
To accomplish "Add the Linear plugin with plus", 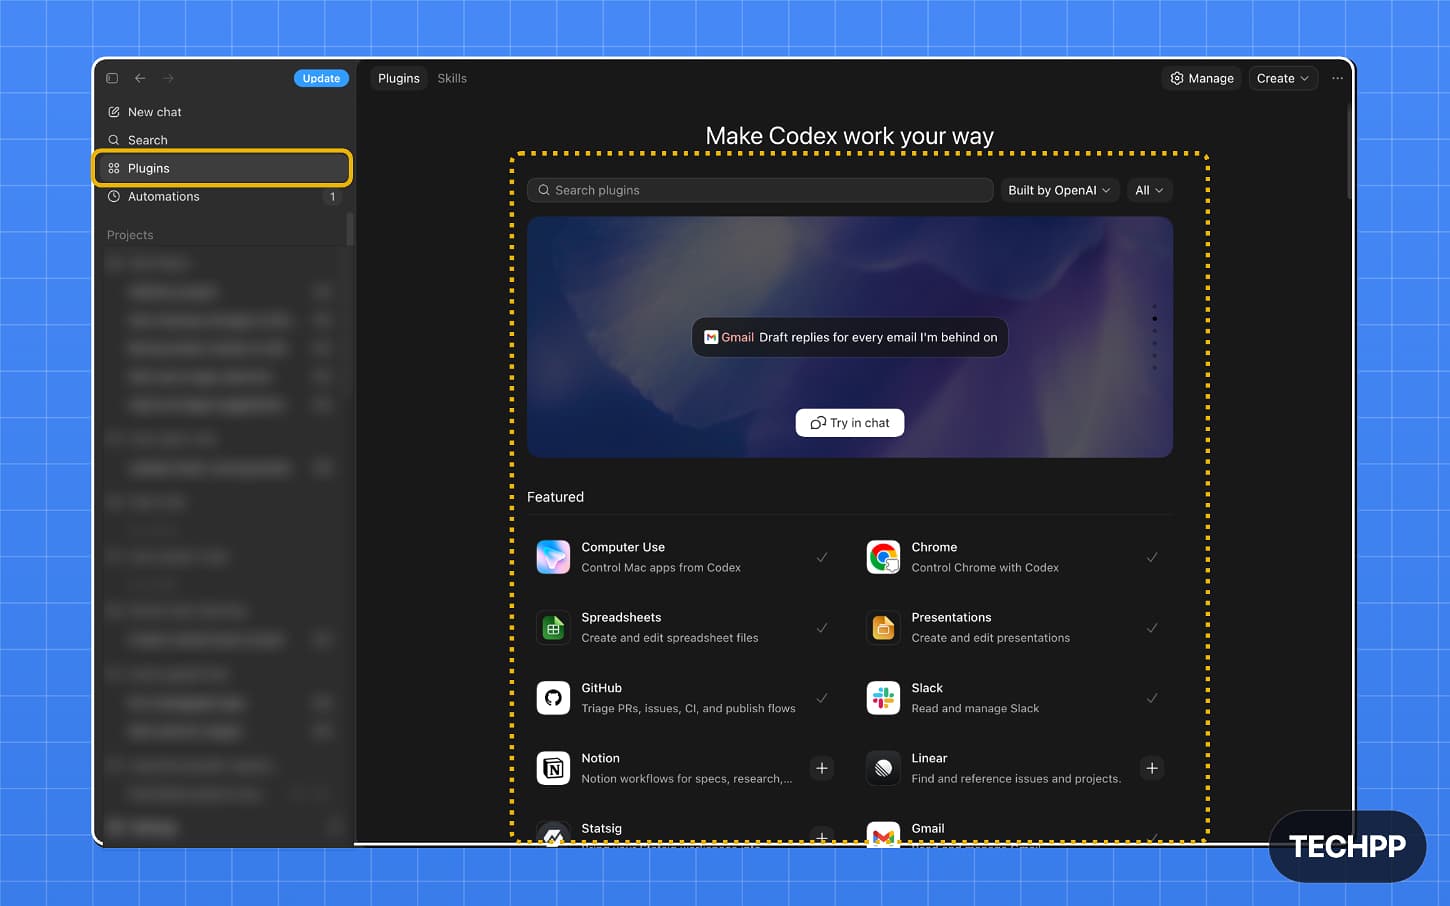I will click(1152, 768).
